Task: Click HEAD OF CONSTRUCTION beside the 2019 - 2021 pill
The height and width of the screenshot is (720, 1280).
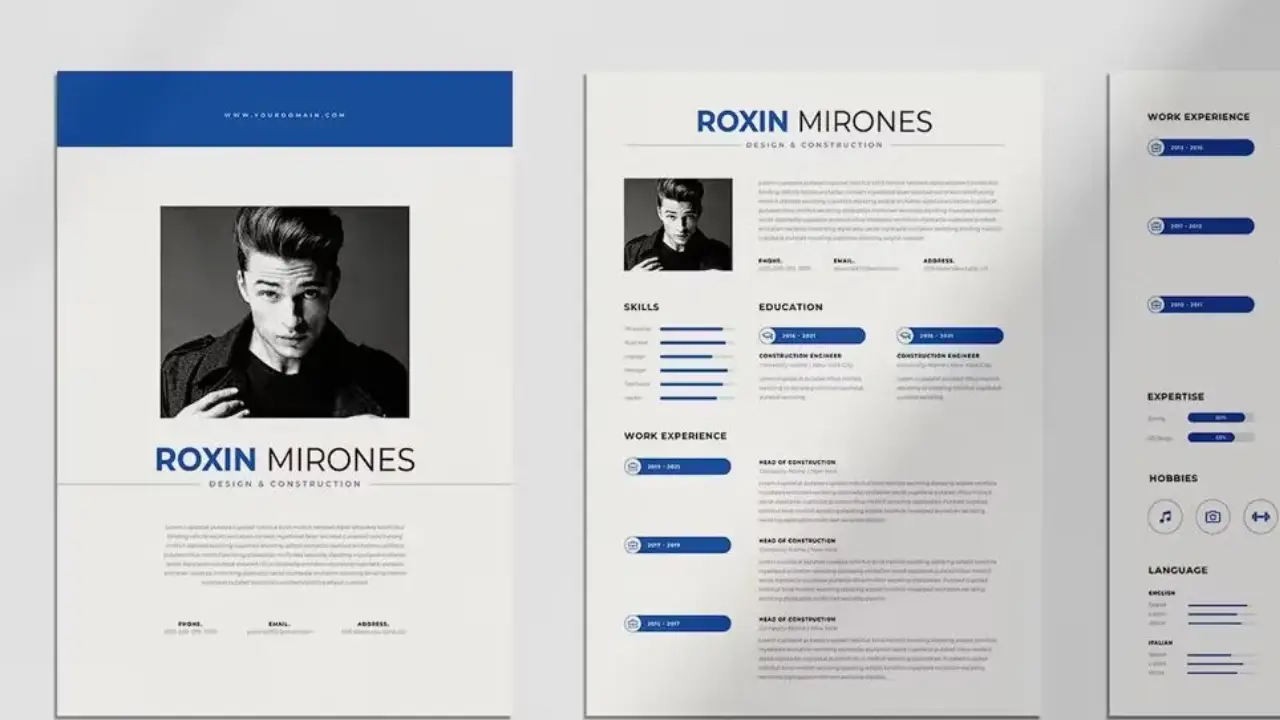Action: (797, 462)
